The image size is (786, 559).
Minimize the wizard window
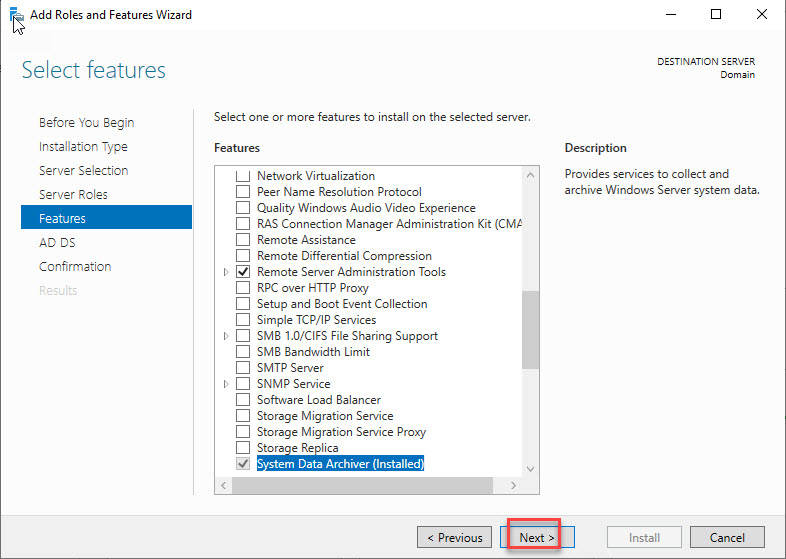coord(669,15)
